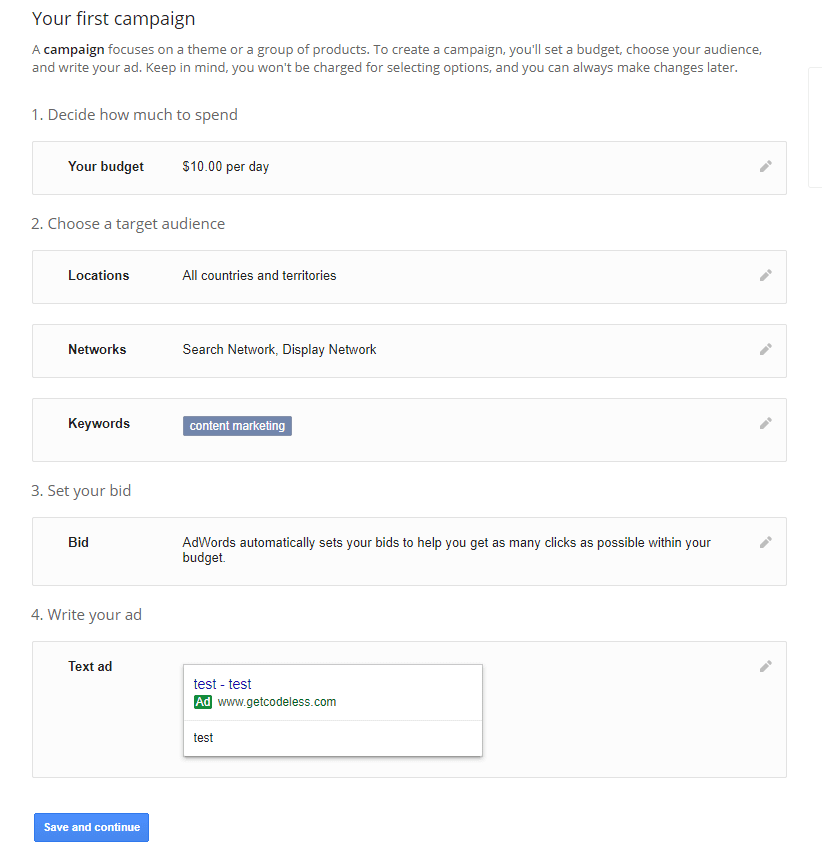822x863 pixels.
Task: Click the edit pencil for Keywords
Action: point(765,423)
